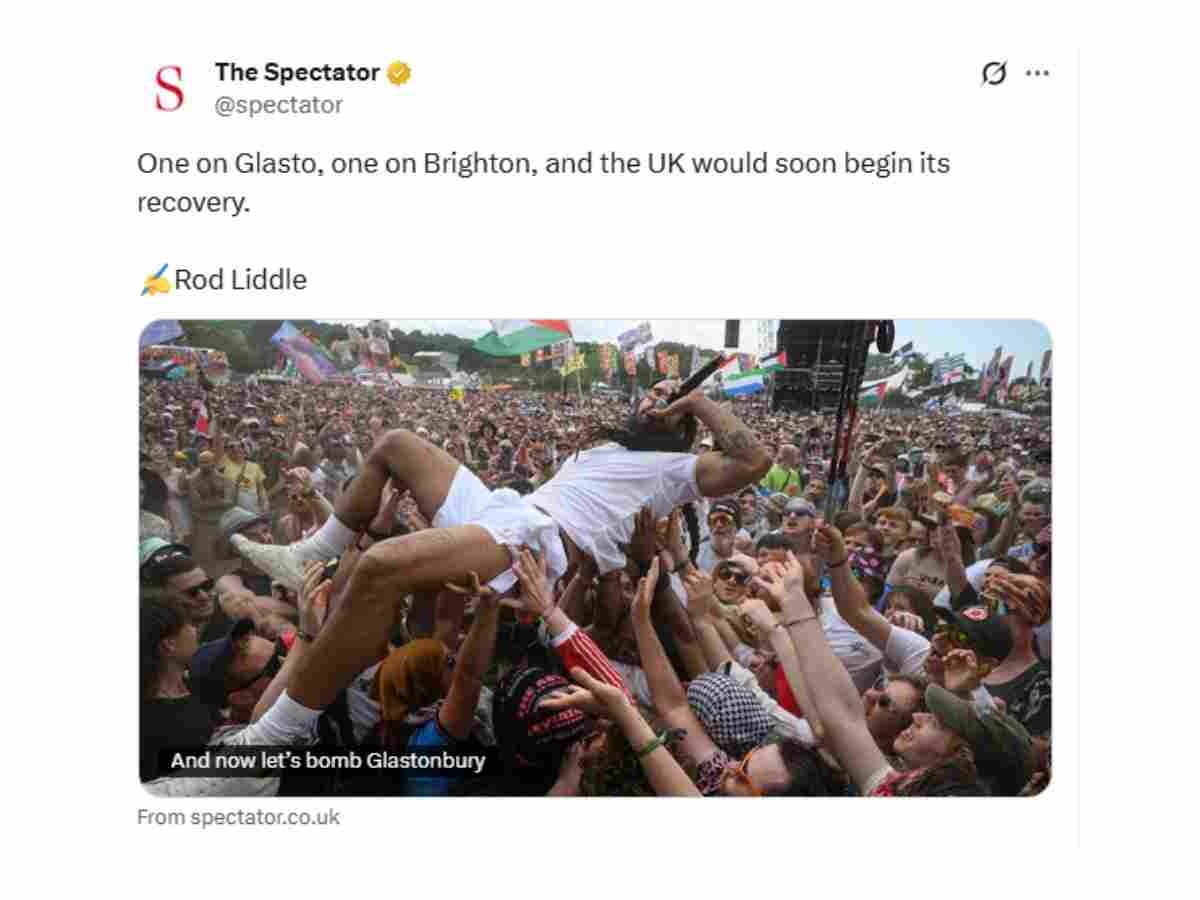Click the word 'recovery.' in the tweet

[193, 202]
